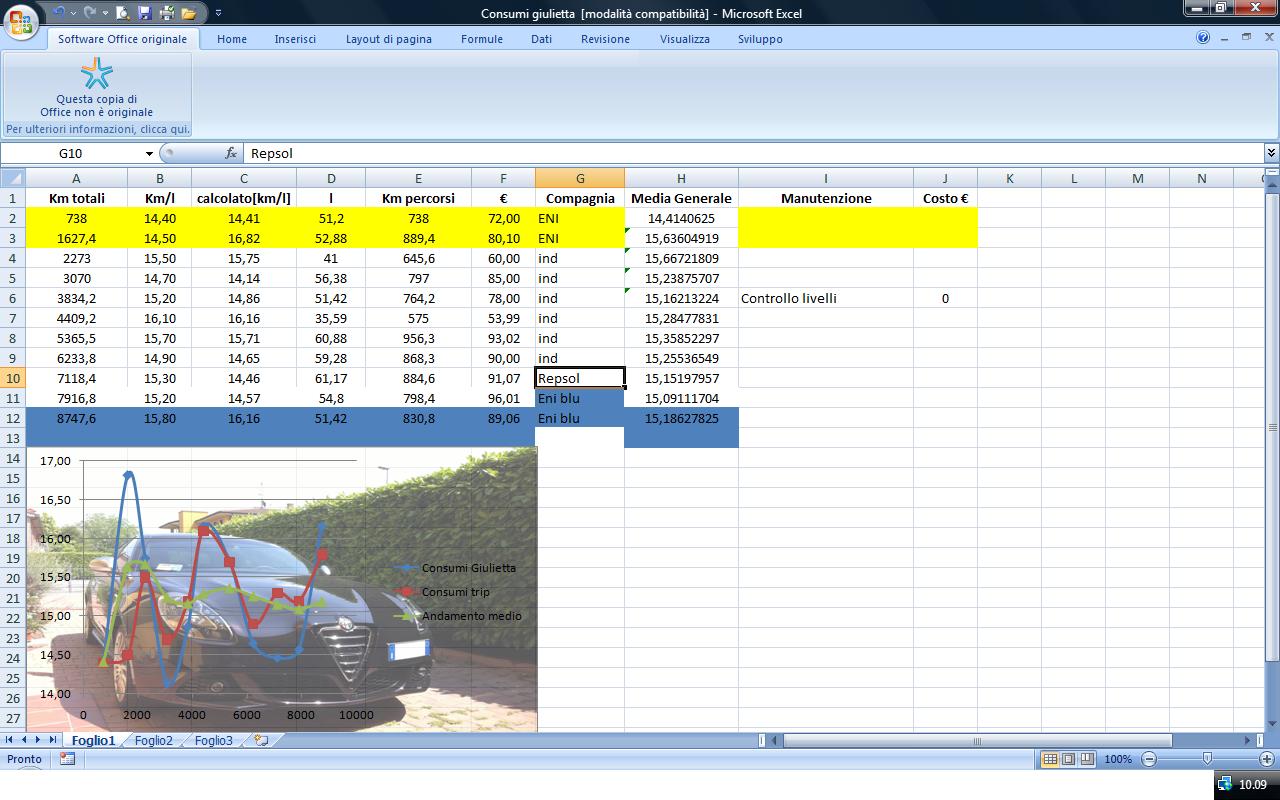
Task: Open the Office button menu
Action: point(21,21)
